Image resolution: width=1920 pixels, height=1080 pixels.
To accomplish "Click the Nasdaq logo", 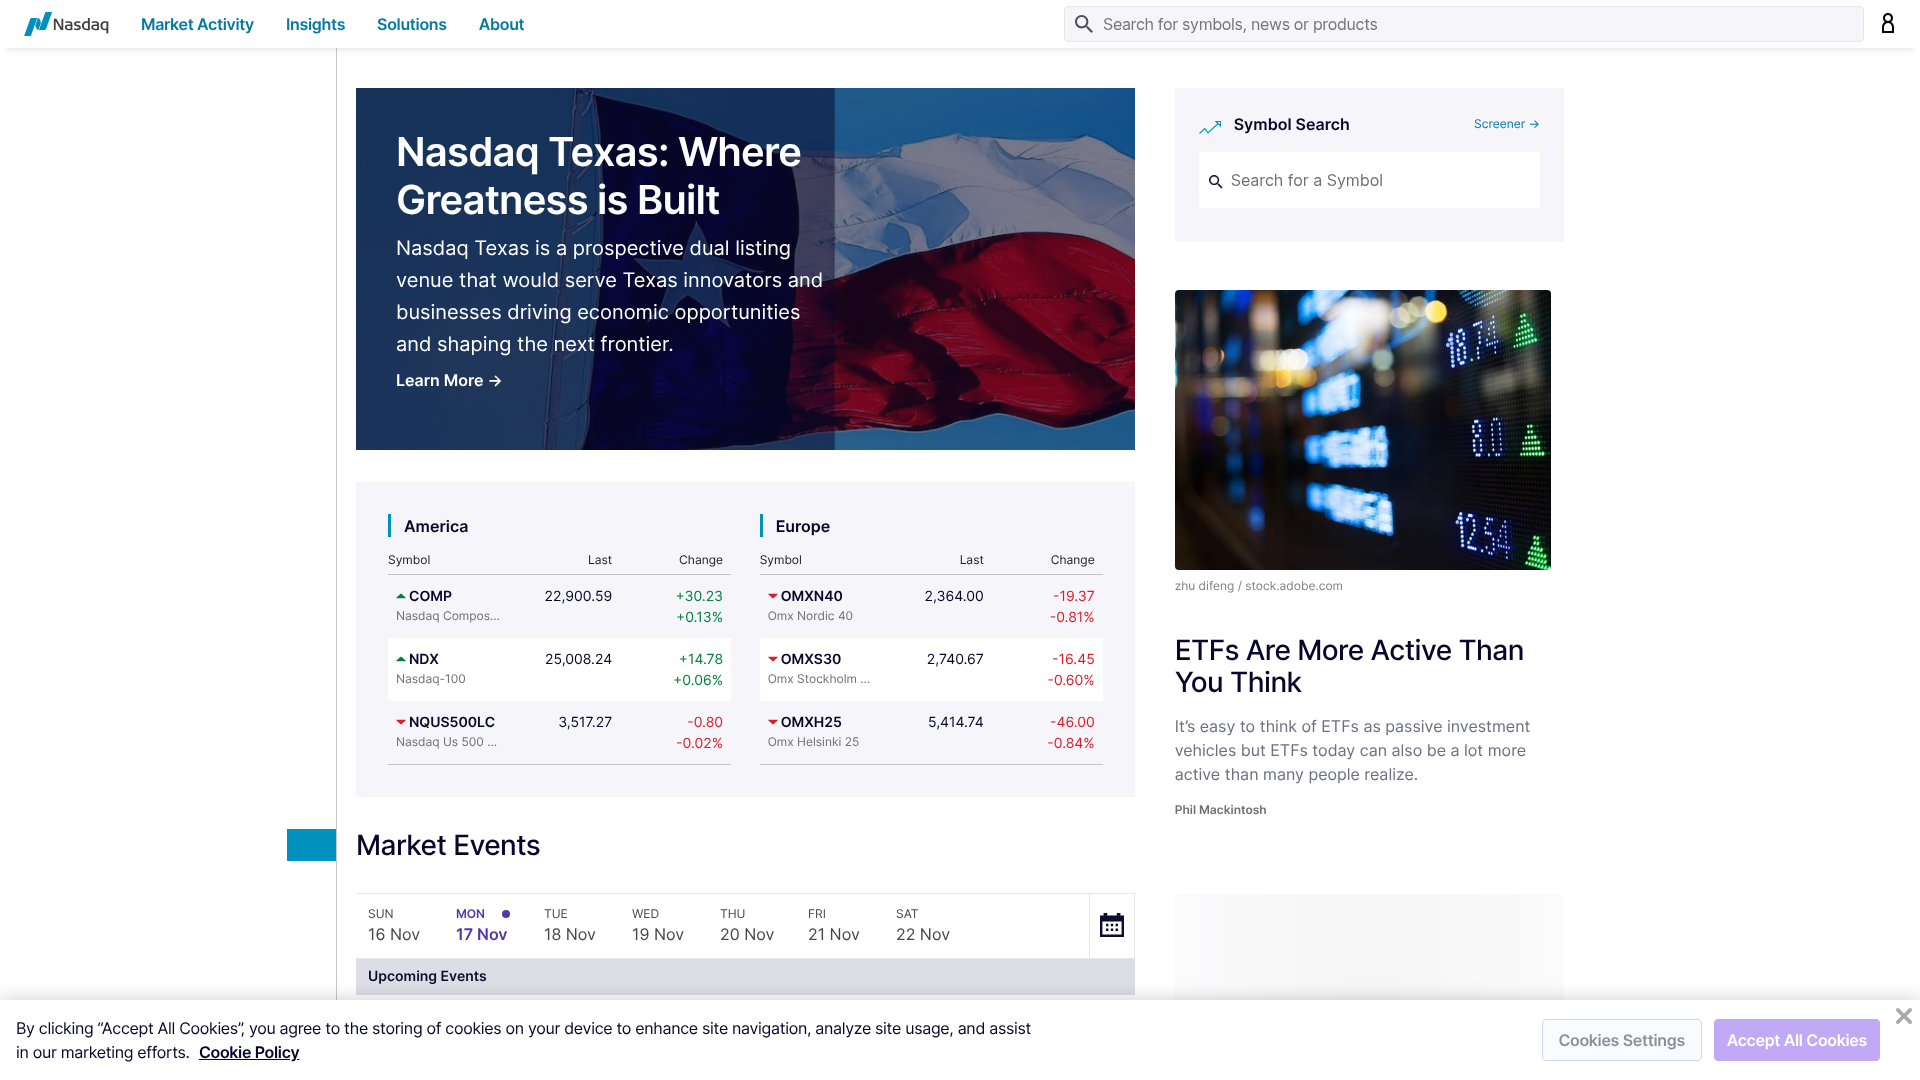I will [66, 24].
